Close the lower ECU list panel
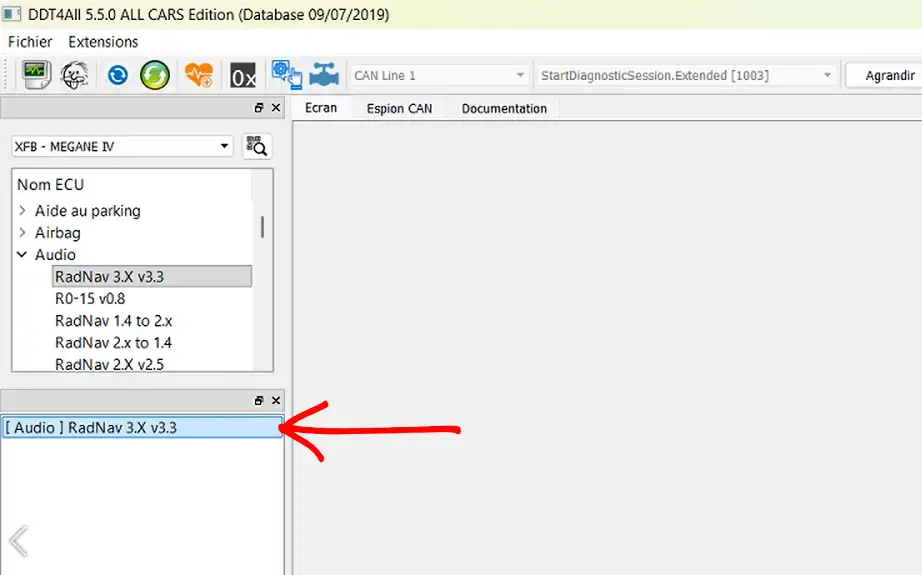922x575 pixels. (276, 400)
